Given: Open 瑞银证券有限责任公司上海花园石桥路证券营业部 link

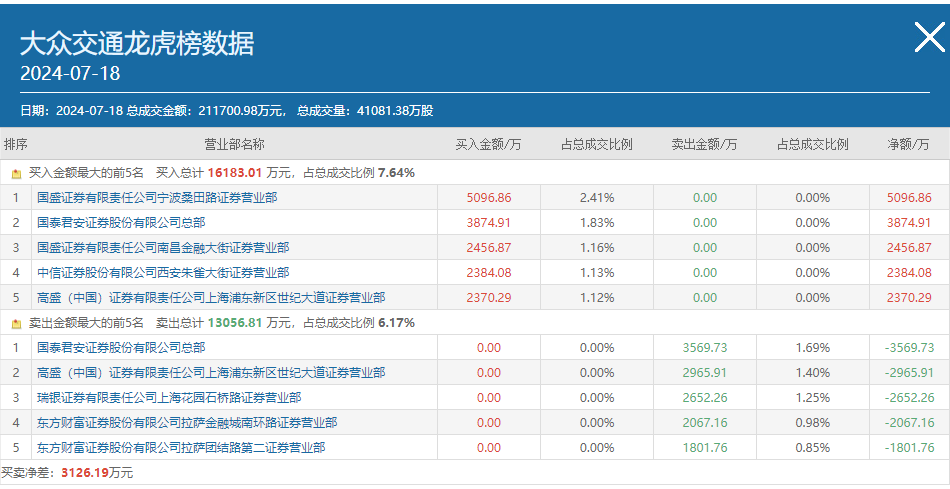Looking at the screenshot, I should (x=169, y=398).
